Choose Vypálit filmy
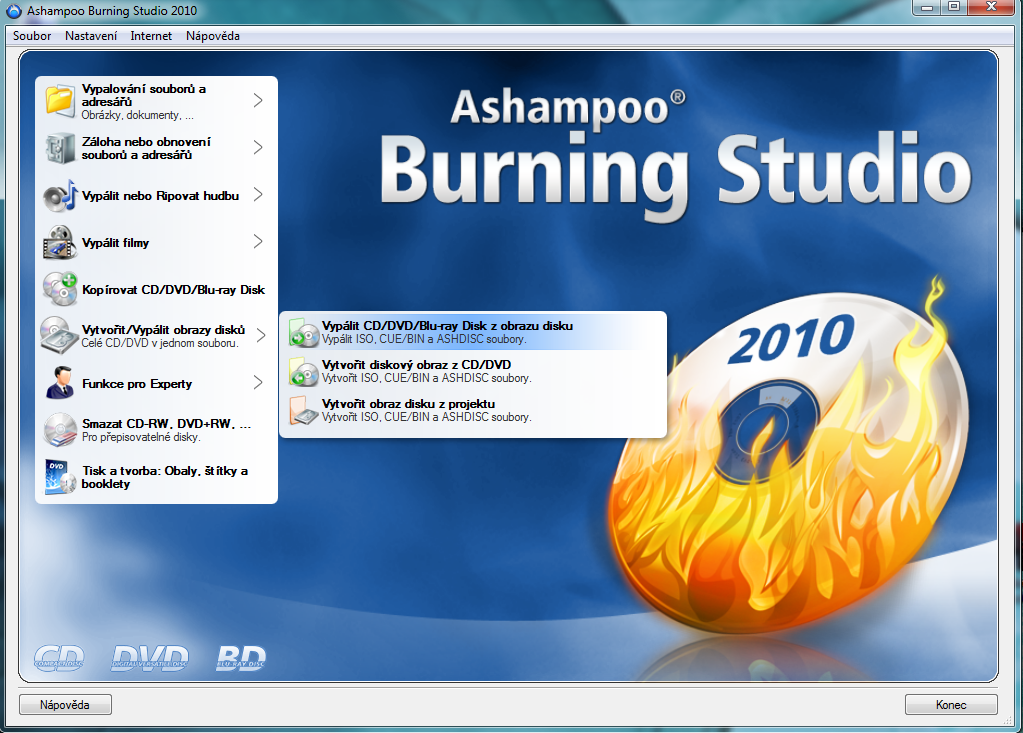Image resolution: width=1023 pixels, height=733 pixels. [156, 243]
